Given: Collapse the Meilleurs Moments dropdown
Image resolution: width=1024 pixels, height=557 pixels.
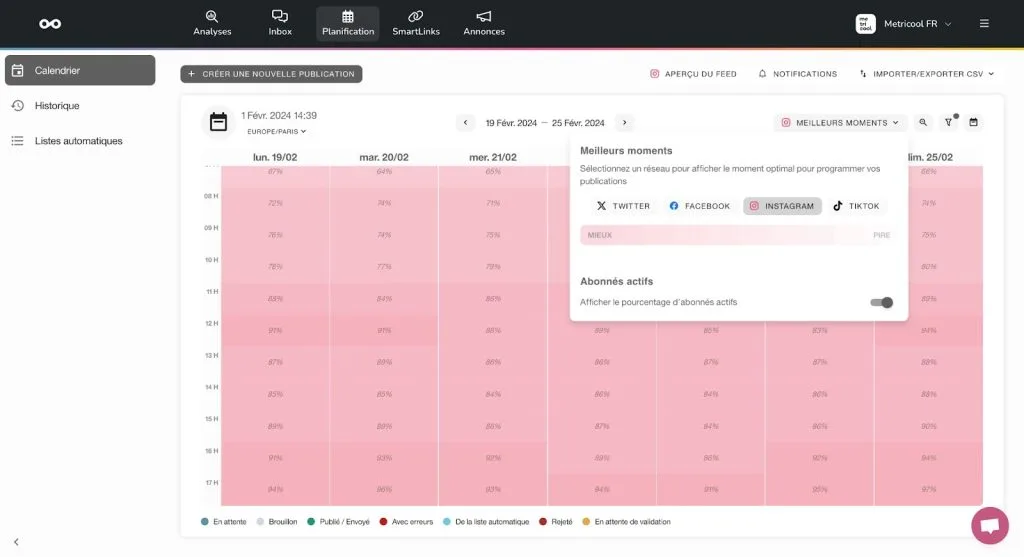Looking at the screenshot, I should (x=840, y=123).
